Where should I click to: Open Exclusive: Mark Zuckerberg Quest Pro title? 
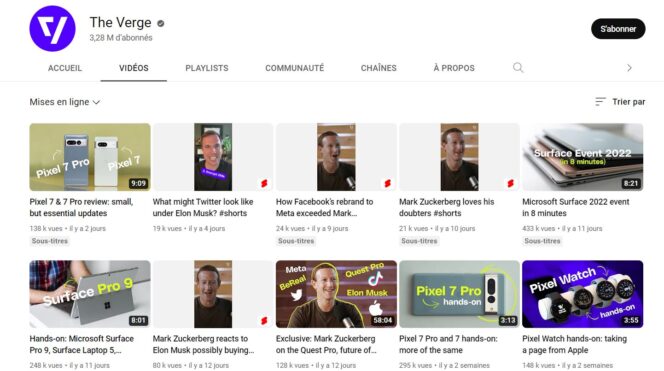coord(326,344)
